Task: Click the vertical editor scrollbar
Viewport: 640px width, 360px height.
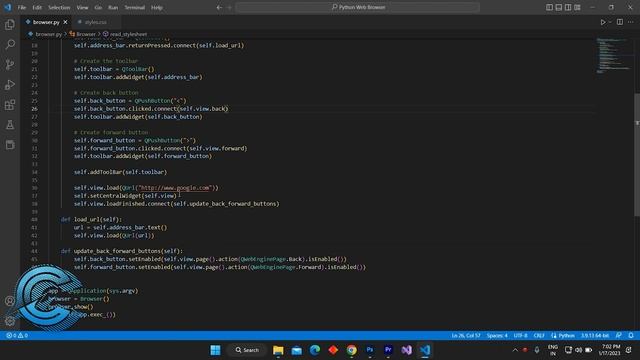Action: point(637,155)
